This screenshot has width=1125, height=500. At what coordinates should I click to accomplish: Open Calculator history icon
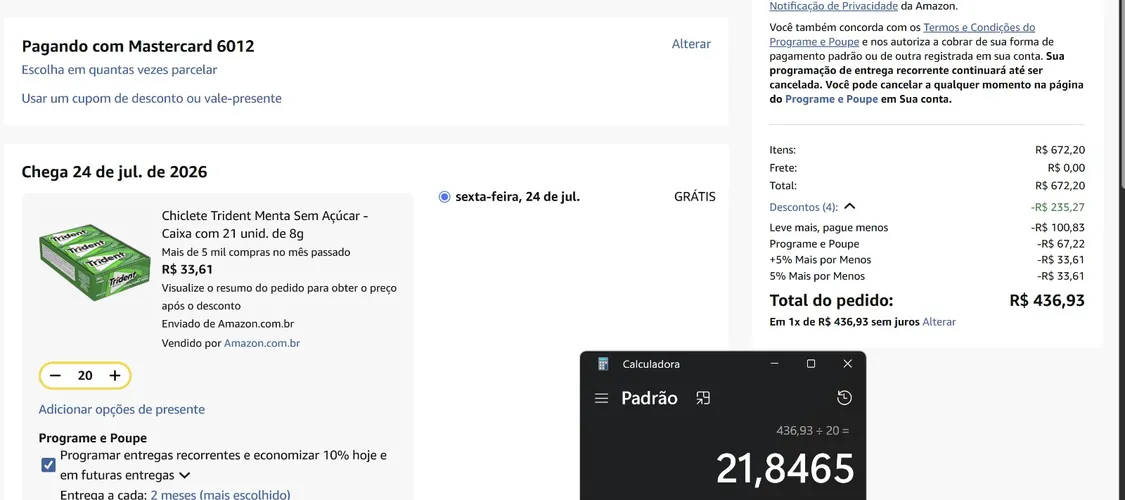coord(844,398)
